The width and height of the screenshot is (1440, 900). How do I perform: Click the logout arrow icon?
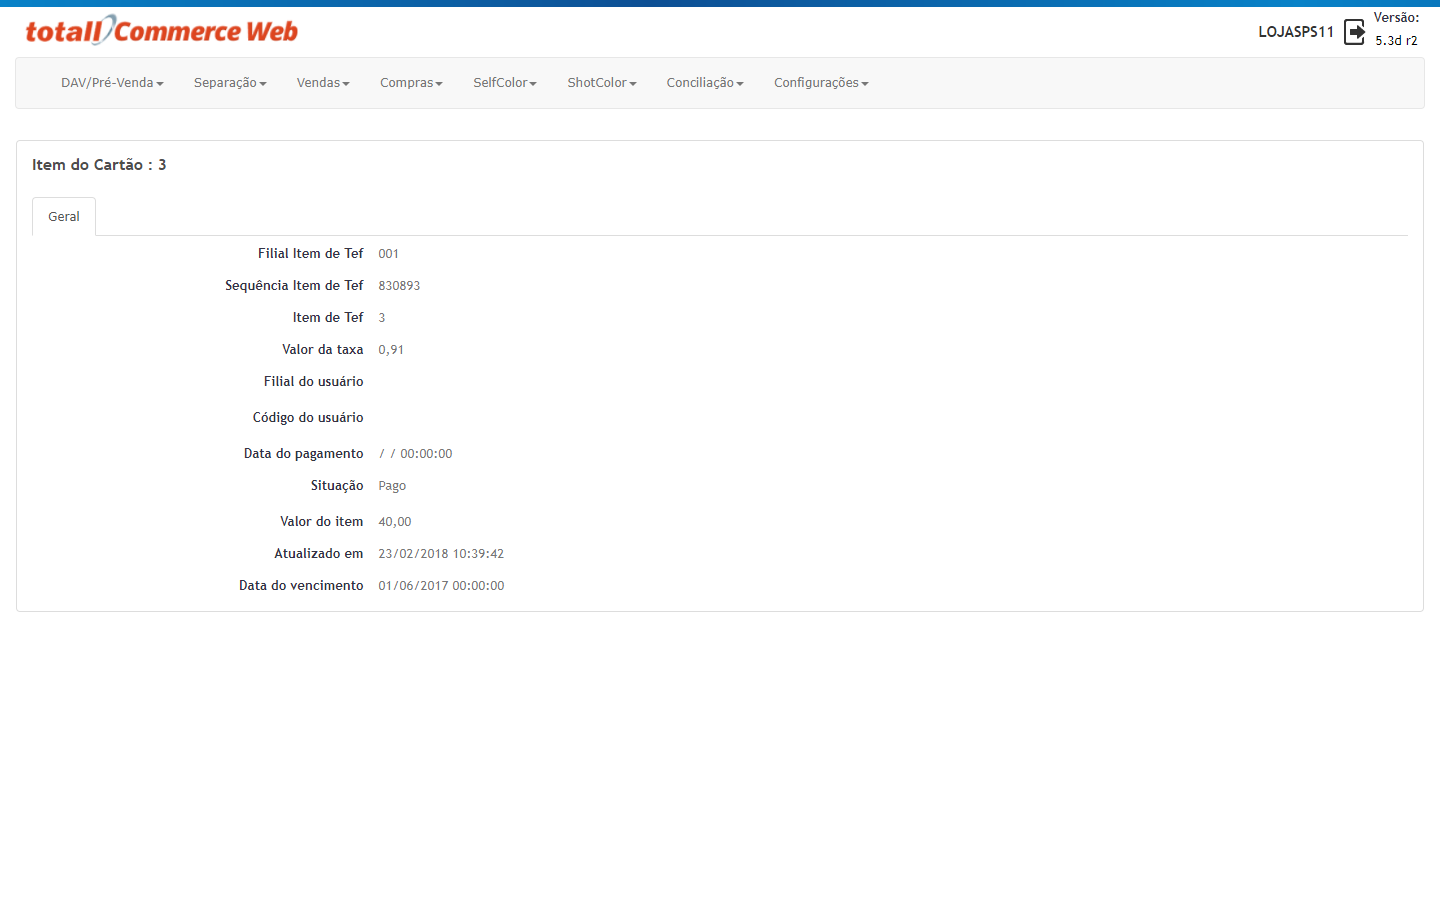(1354, 32)
